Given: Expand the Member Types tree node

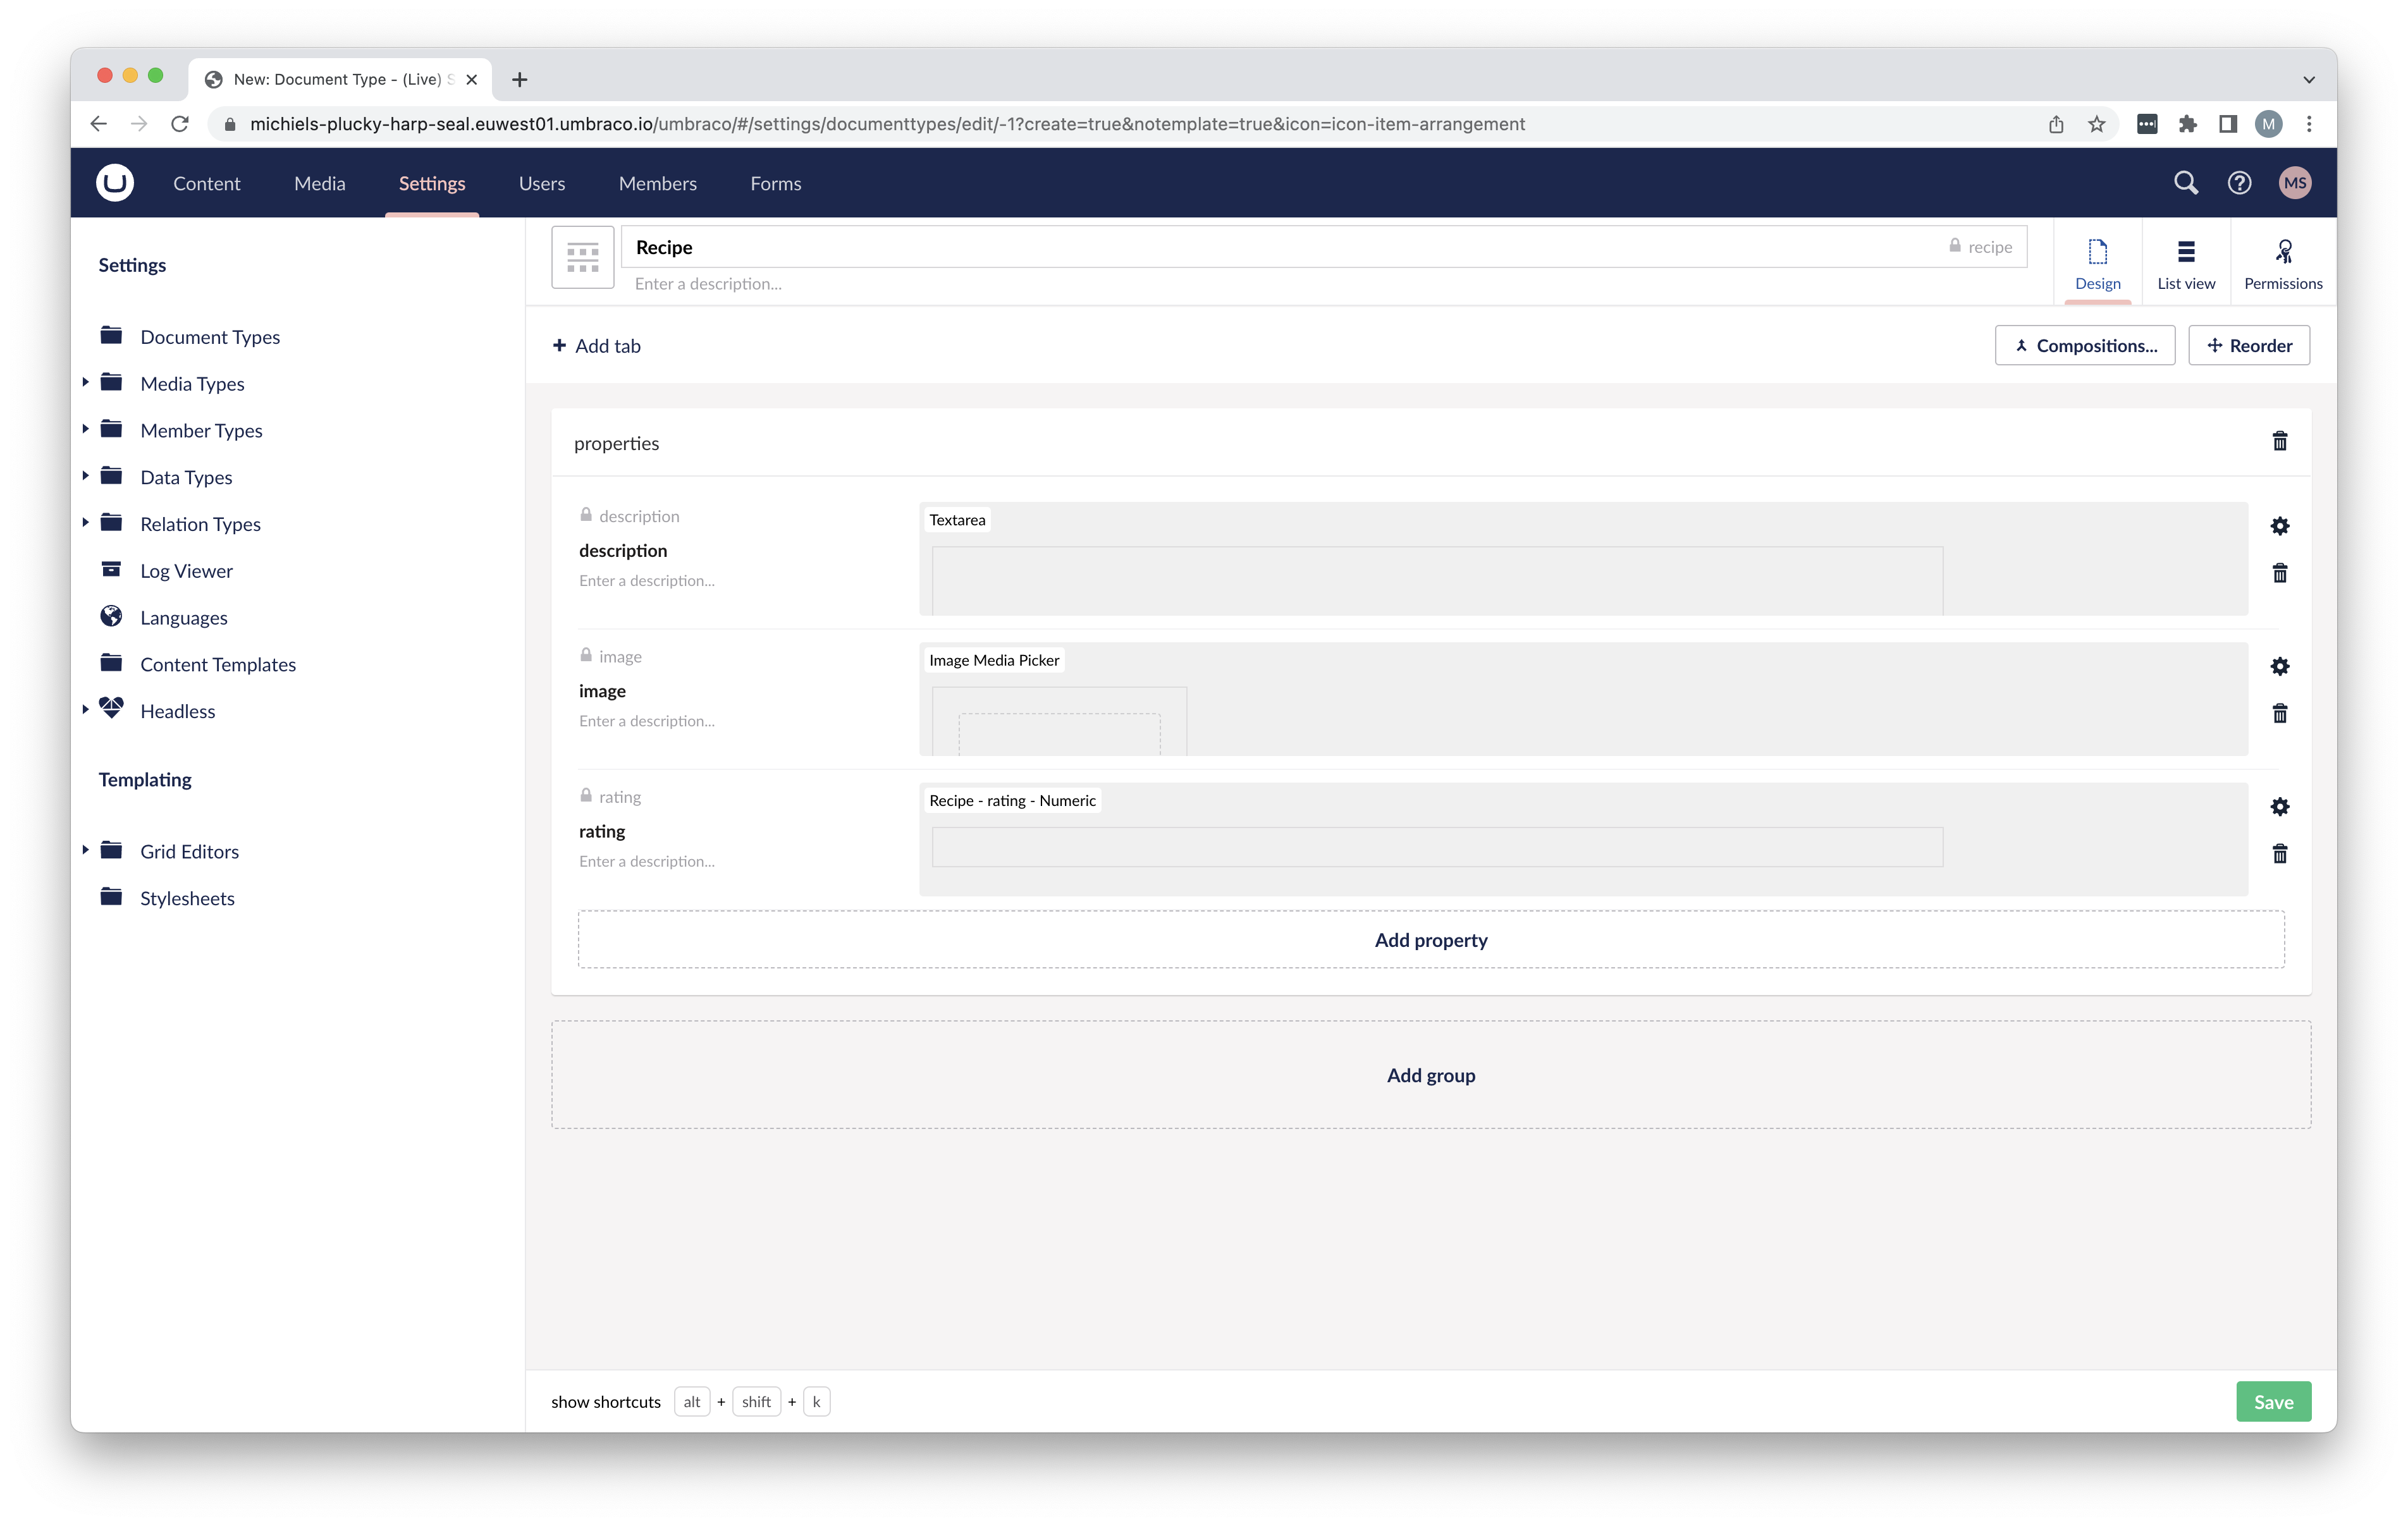Looking at the screenshot, I should click(x=85, y=429).
